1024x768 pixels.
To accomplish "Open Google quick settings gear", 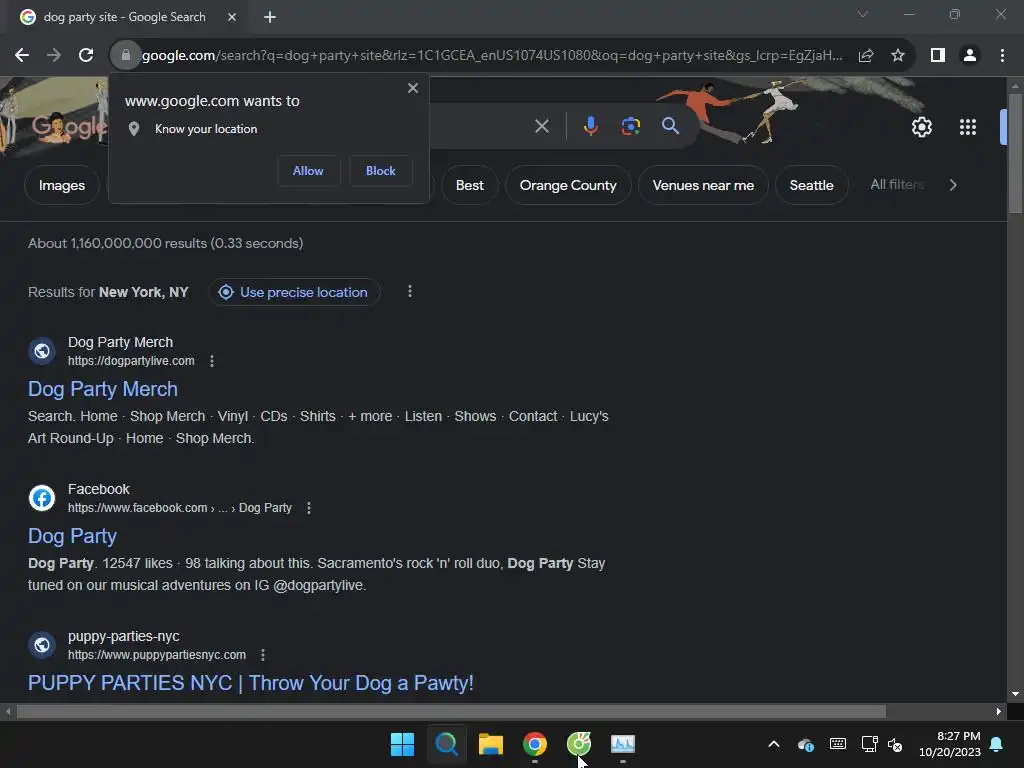I will (x=921, y=127).
